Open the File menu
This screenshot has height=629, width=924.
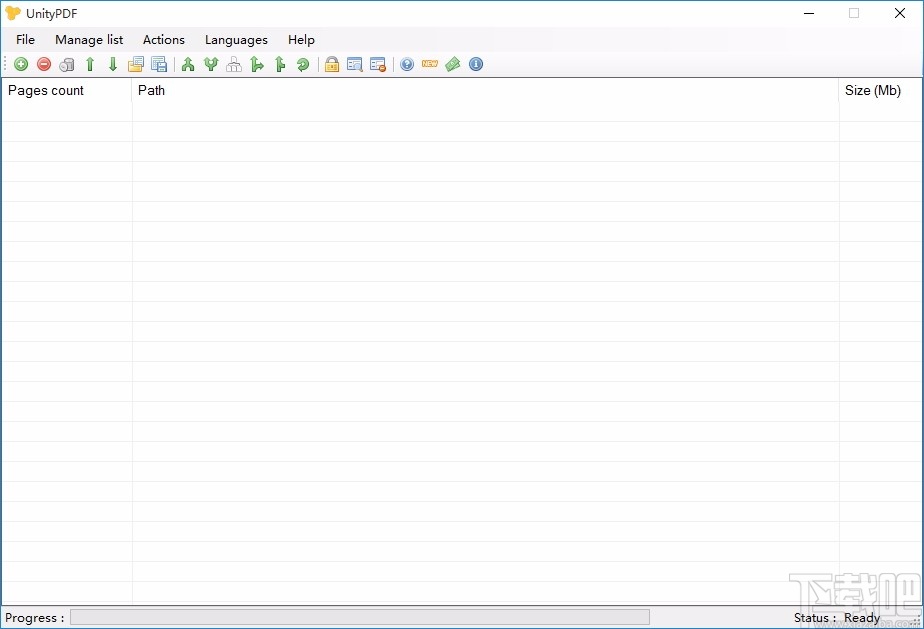pos(25,40)
